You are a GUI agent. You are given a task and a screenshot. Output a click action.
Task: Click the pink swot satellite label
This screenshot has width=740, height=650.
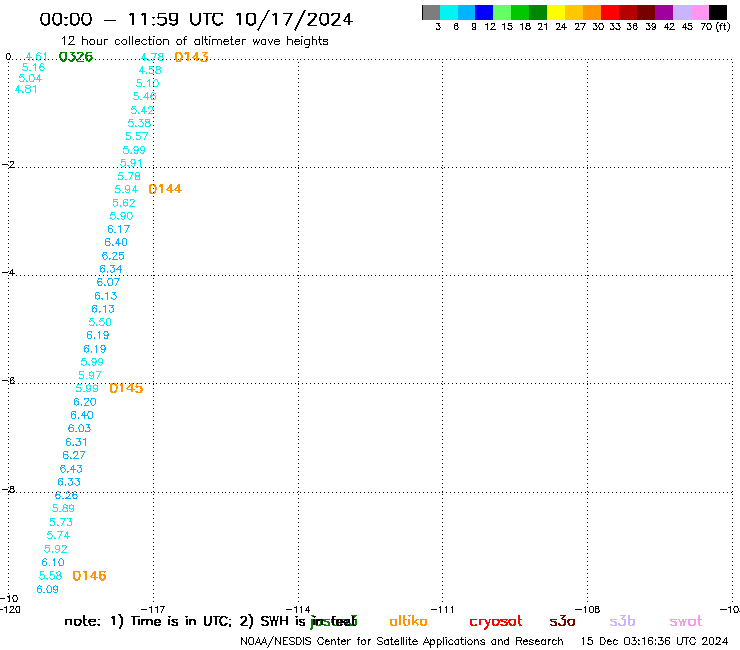(685, 622)
